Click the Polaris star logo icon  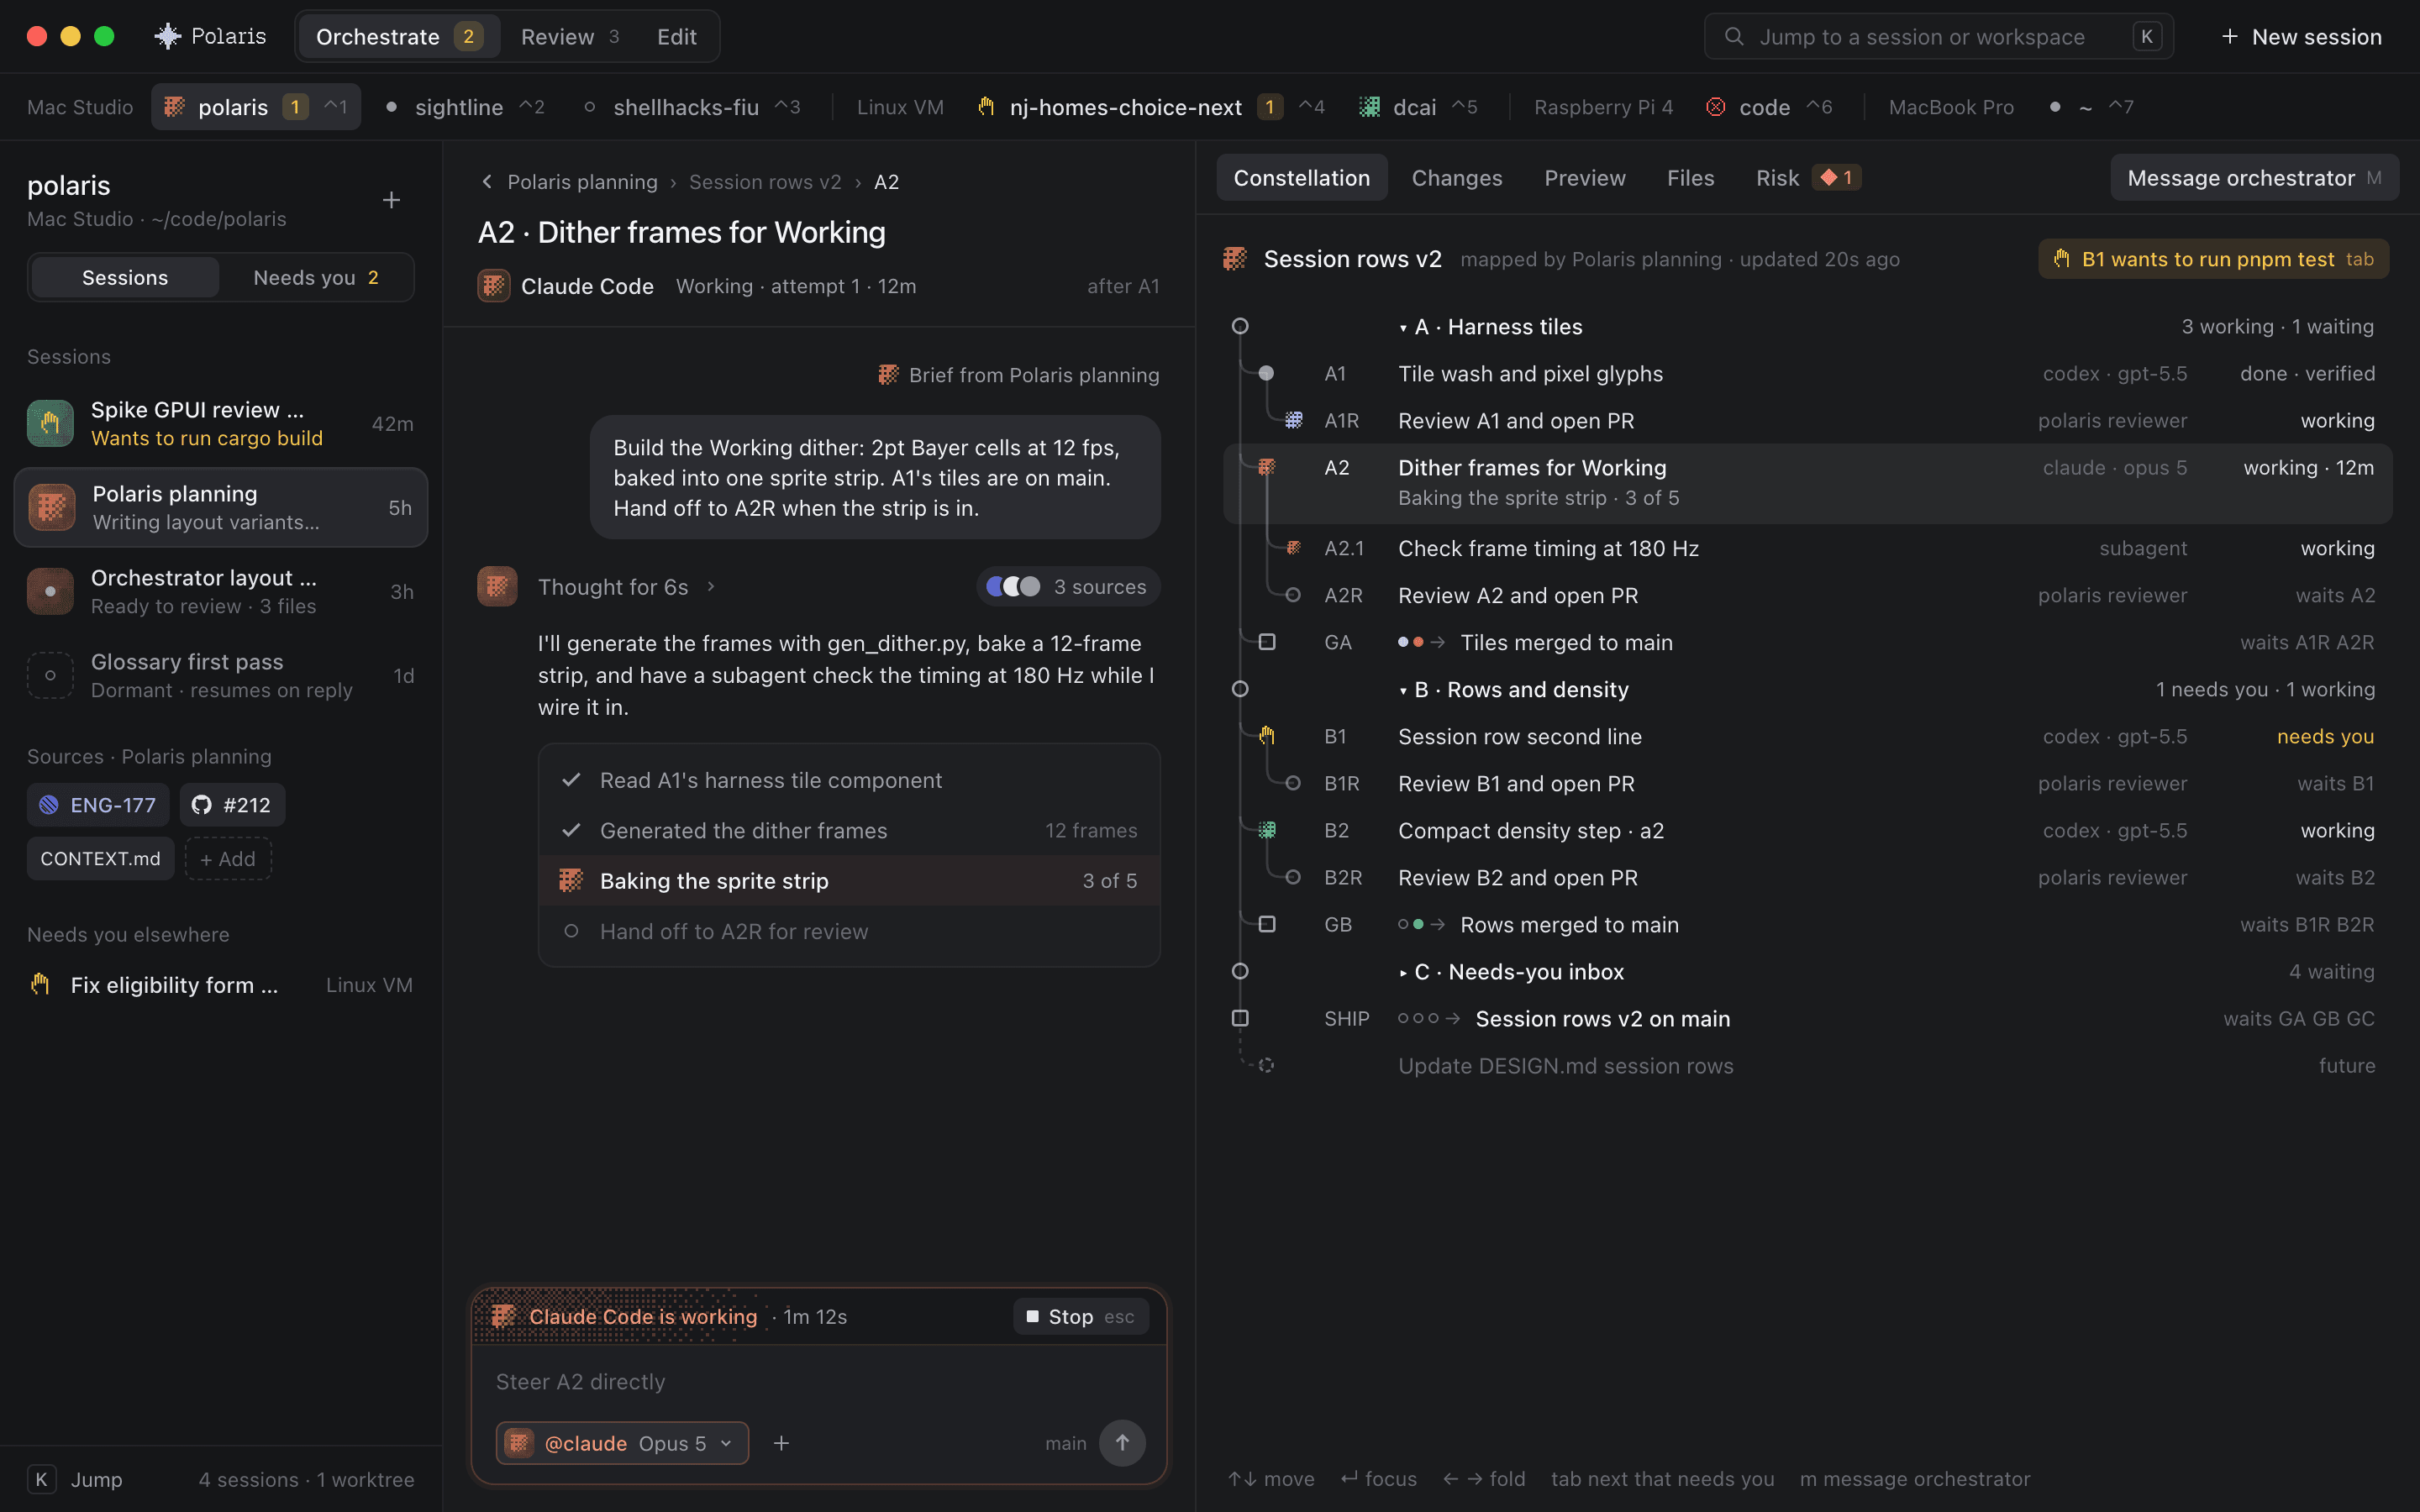point(167,37)
